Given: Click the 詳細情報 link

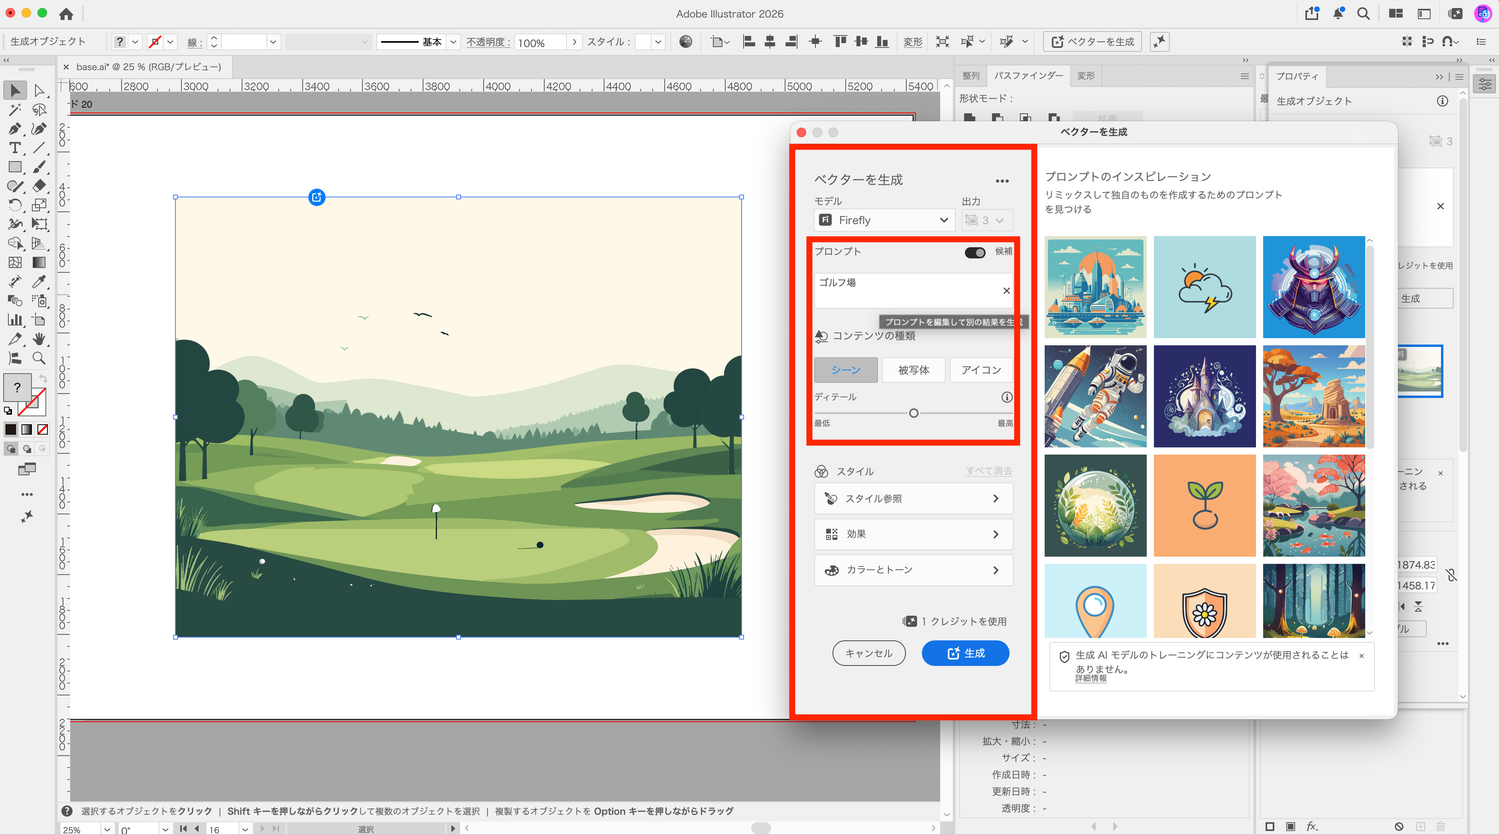Looking at the screenshot, I should pos(1091,679).
